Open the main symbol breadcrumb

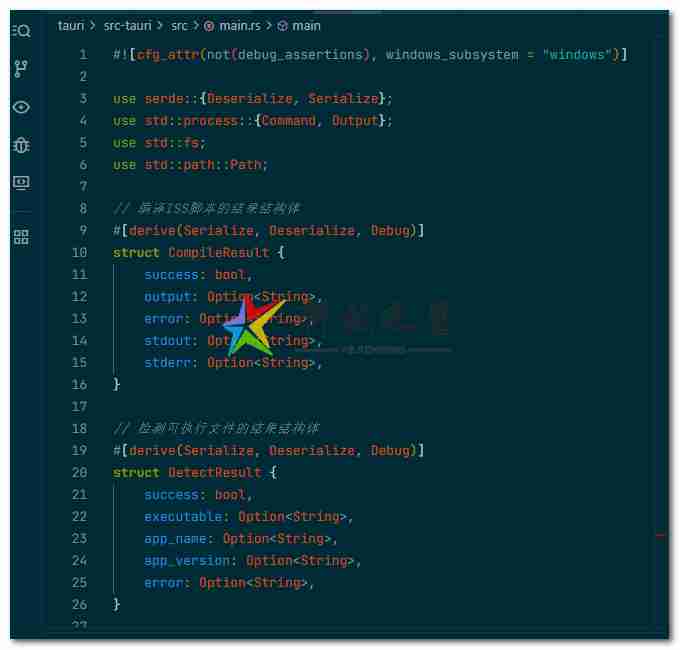pyautogui.click(x=306, y=25)
